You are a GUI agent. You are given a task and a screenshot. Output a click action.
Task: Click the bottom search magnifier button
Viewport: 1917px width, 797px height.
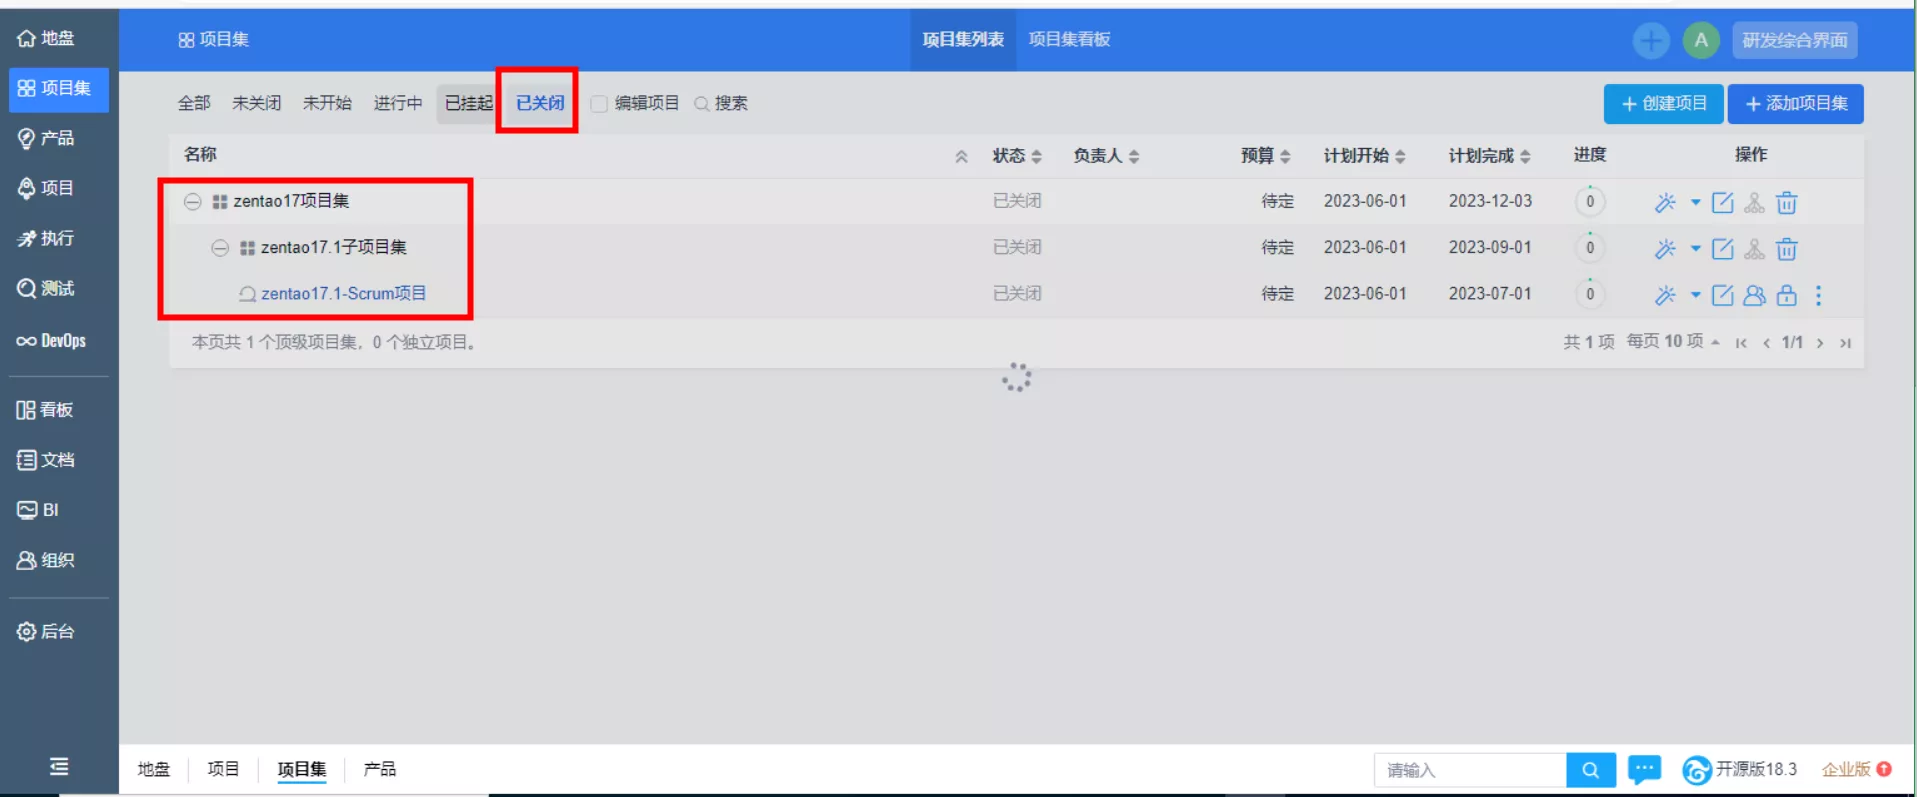(x=1590, y=770)
